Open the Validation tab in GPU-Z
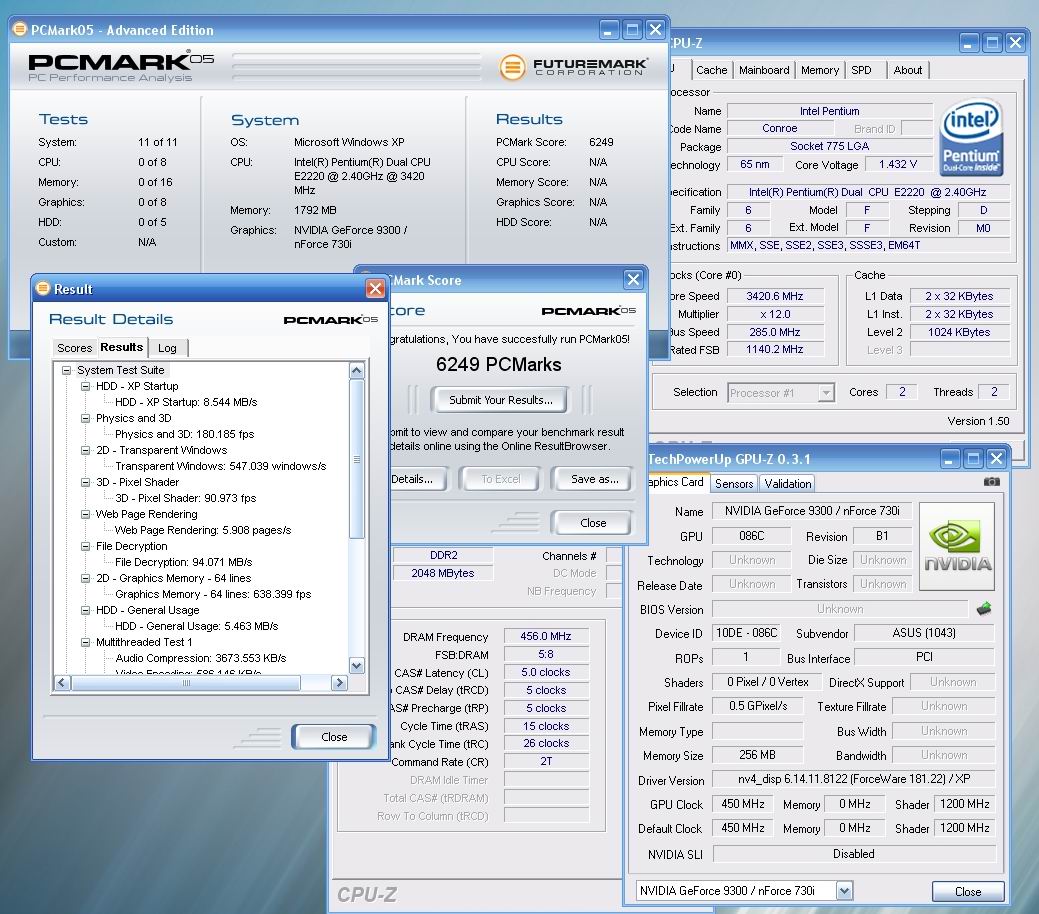 [x=788, y=484]
